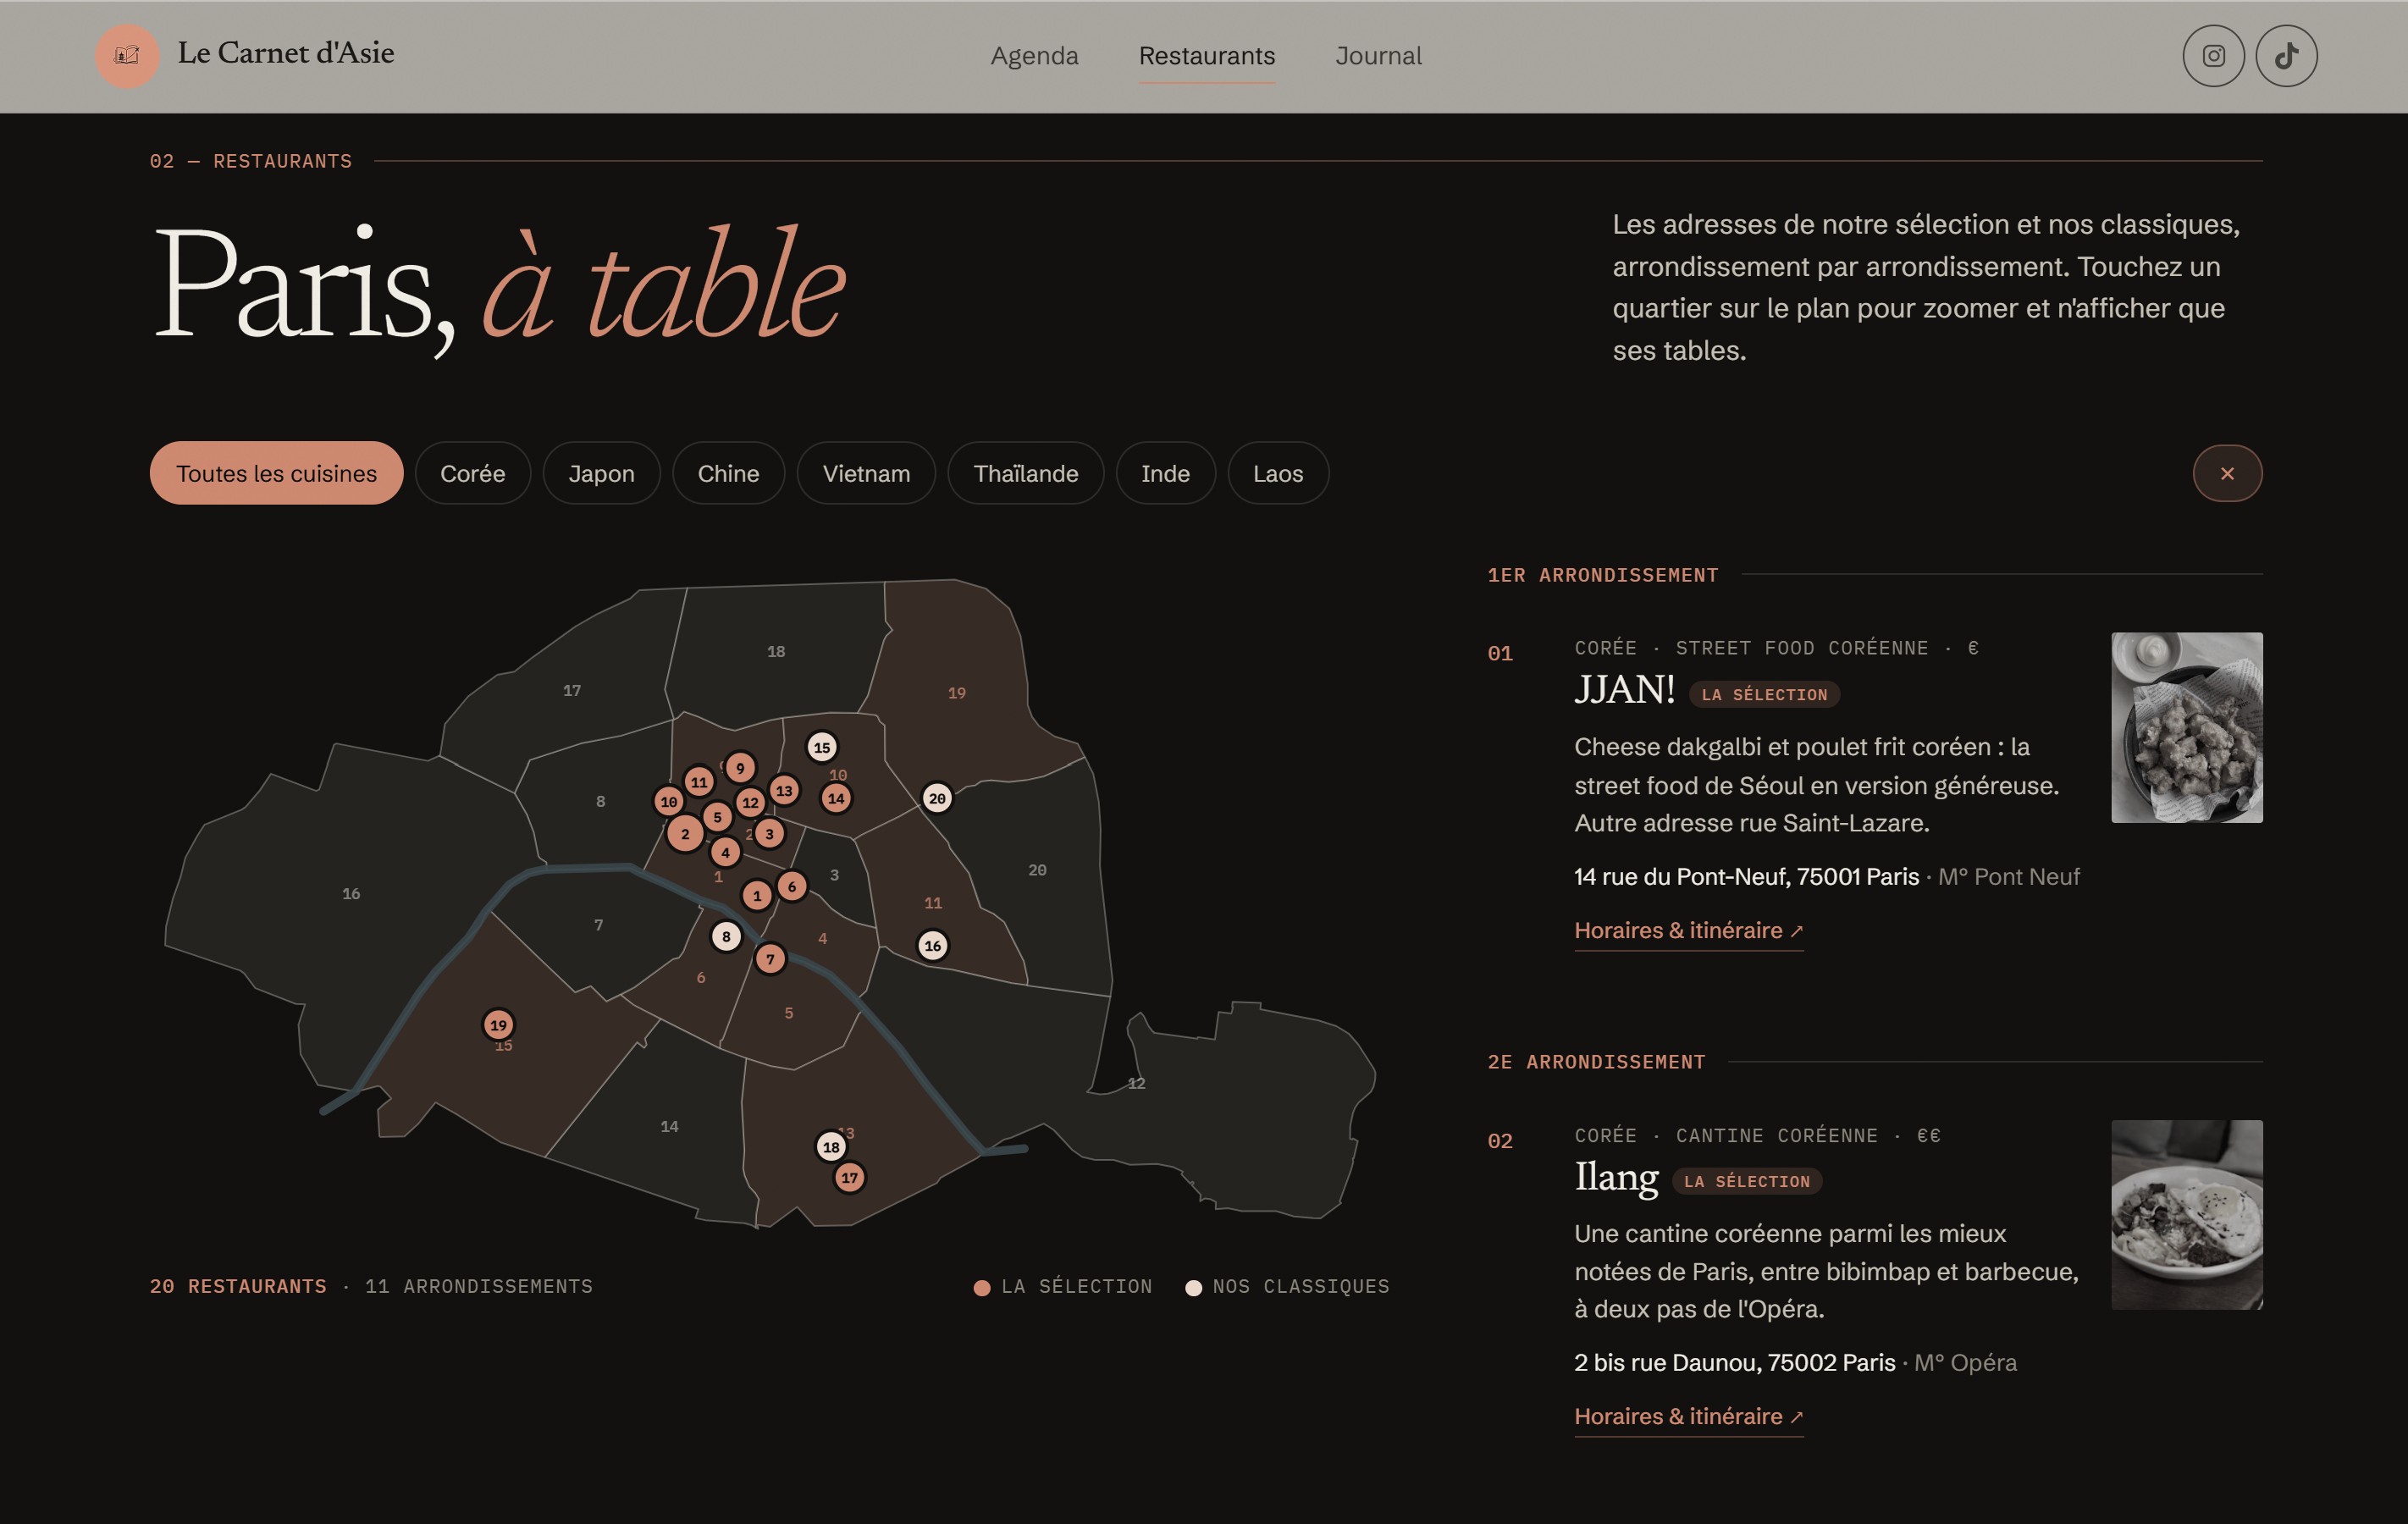Open the Journal nav item
The height and width of the screenshot is (1524, 2408).
1379,56
